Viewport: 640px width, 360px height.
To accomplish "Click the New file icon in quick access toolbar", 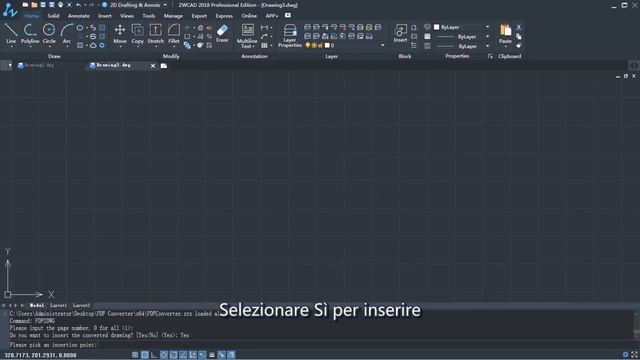I will [x=25, y=5].
